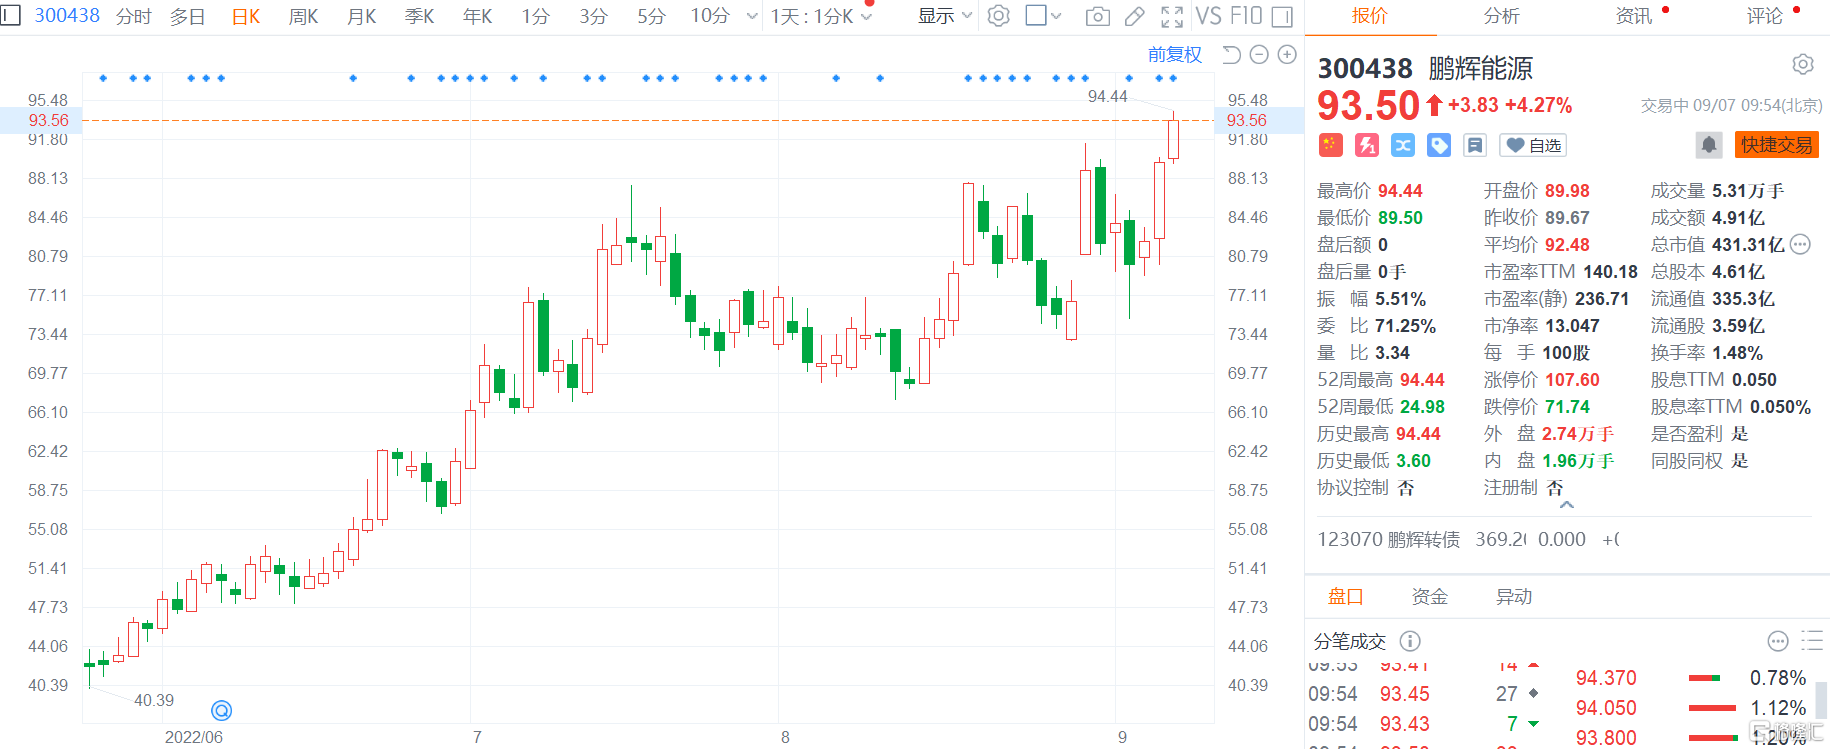The width and height of the screenshot is (1831, 749).
Task: Open F10 company info
Action: click(x=1246, y=16)
